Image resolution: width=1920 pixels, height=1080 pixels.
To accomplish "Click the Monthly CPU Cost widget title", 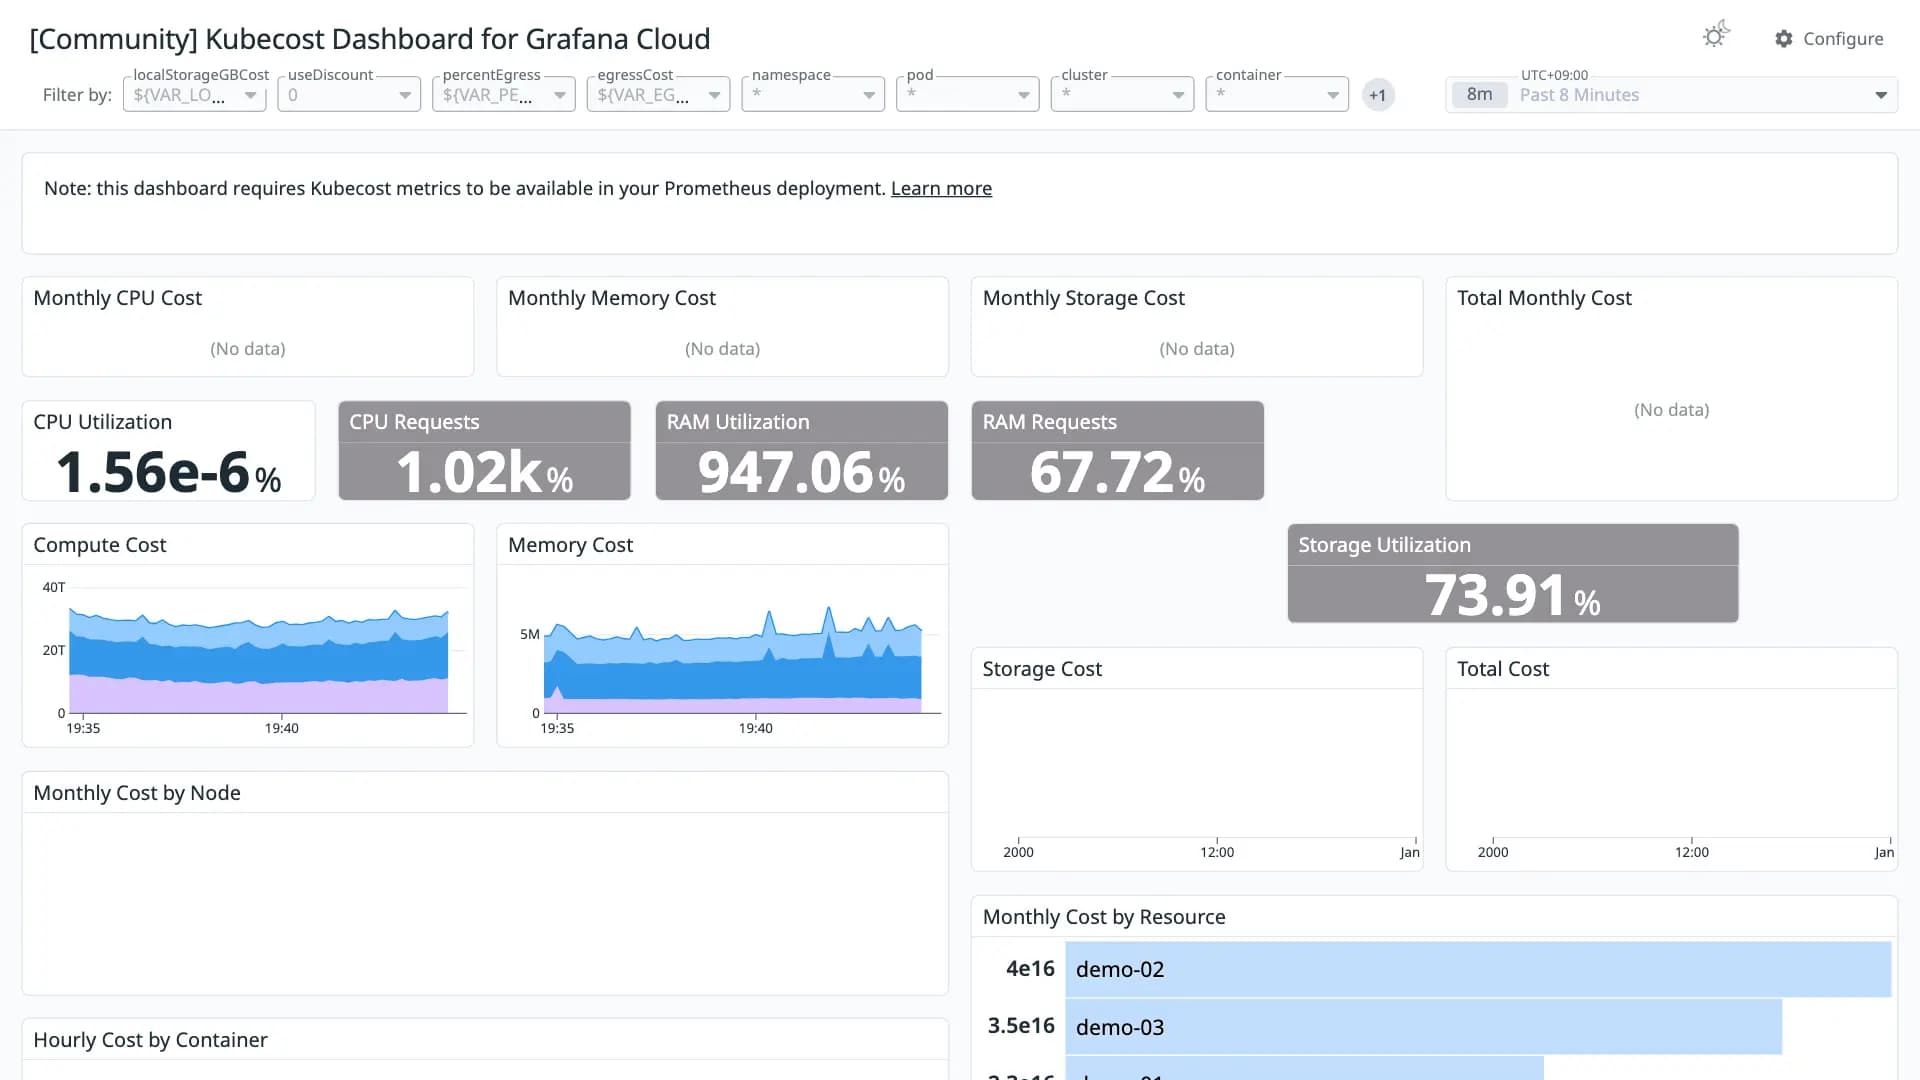I will pyautogui.click(x=118, y=298).
